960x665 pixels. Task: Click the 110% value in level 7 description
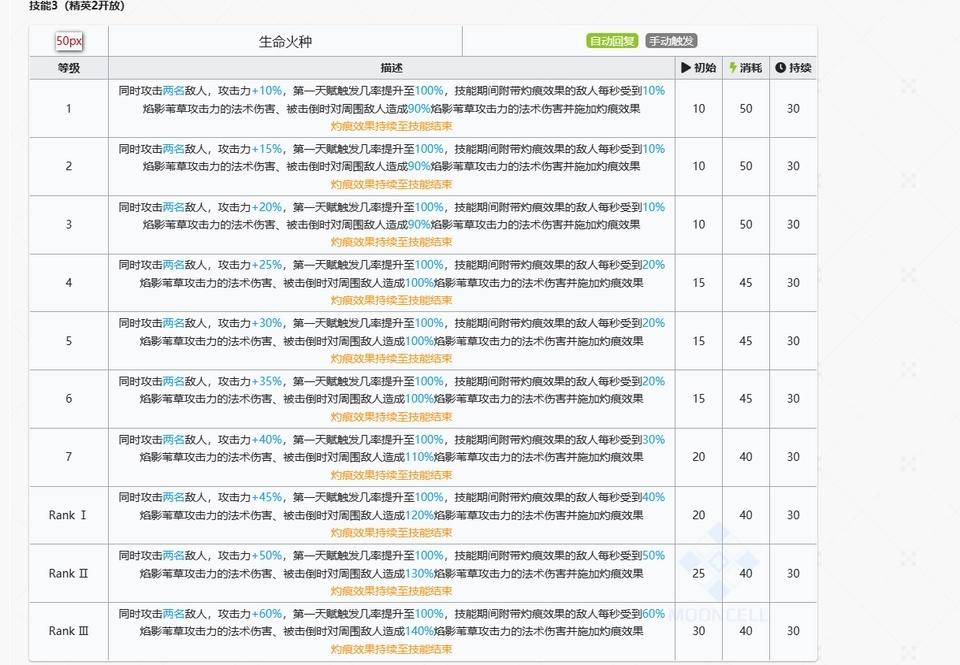pos(419,457)
